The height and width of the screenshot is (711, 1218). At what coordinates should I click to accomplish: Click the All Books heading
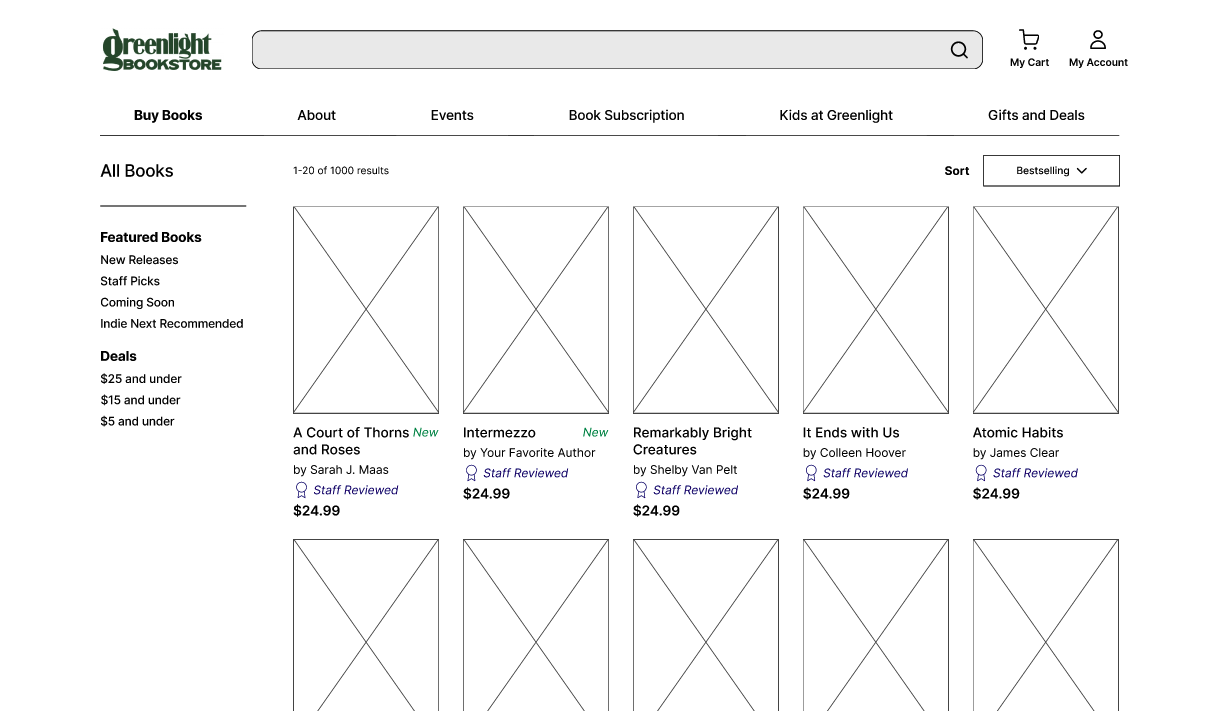point(137,171)
